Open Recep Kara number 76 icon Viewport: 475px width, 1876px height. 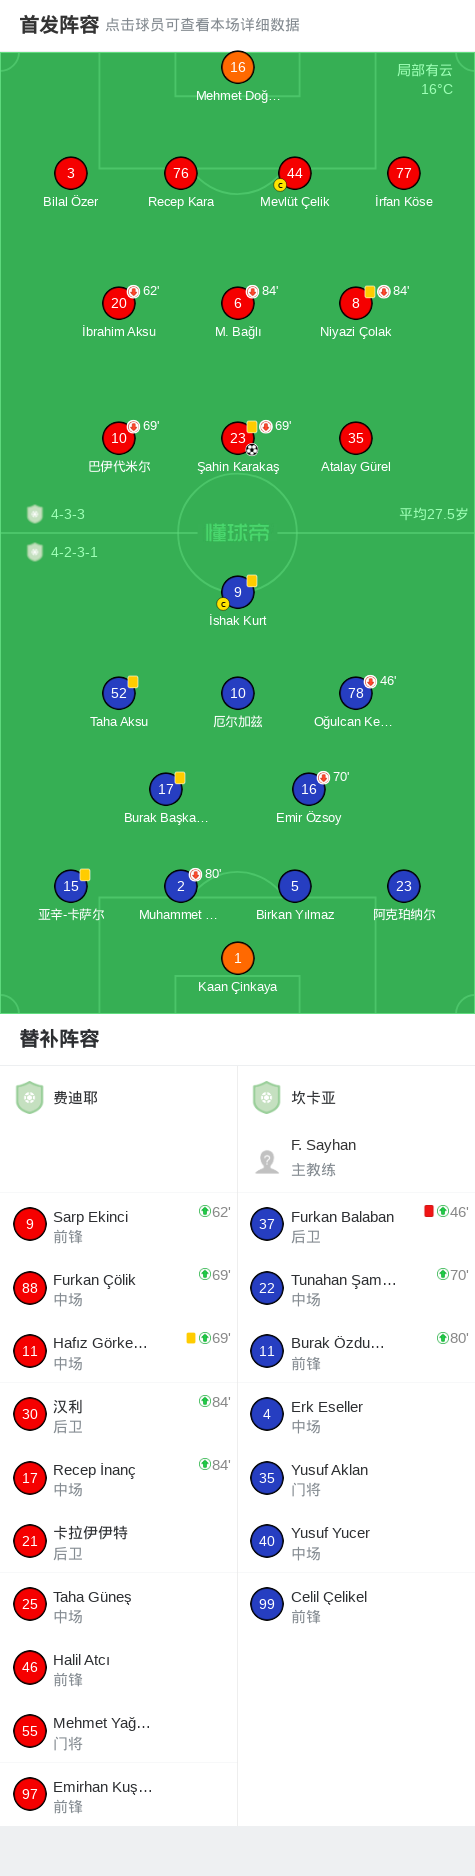coord(180,173)
